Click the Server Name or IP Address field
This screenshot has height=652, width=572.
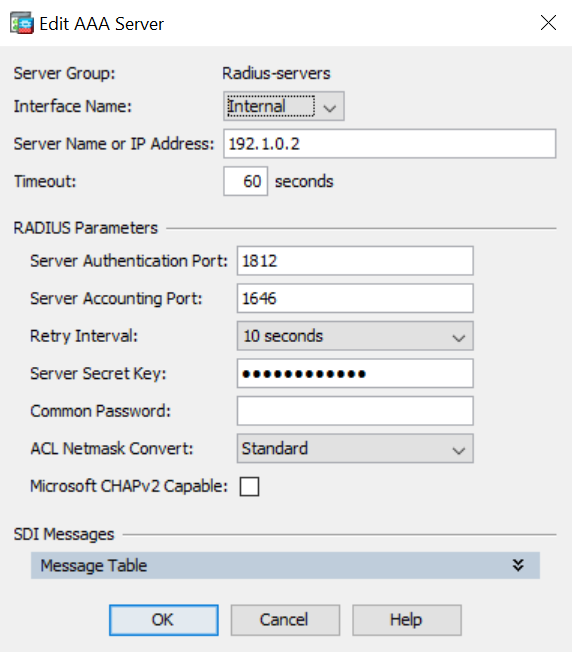point(390,143)
